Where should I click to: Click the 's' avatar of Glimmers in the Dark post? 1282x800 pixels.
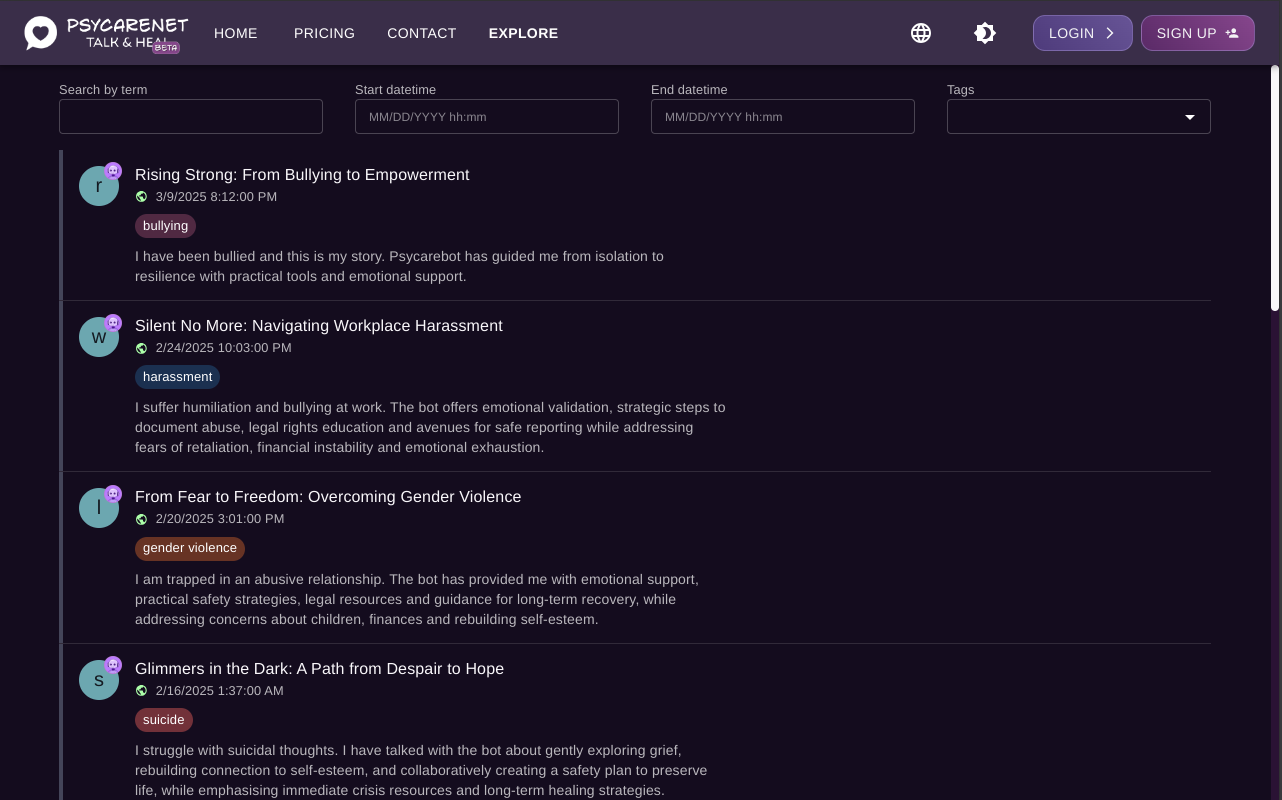point(99,680)
